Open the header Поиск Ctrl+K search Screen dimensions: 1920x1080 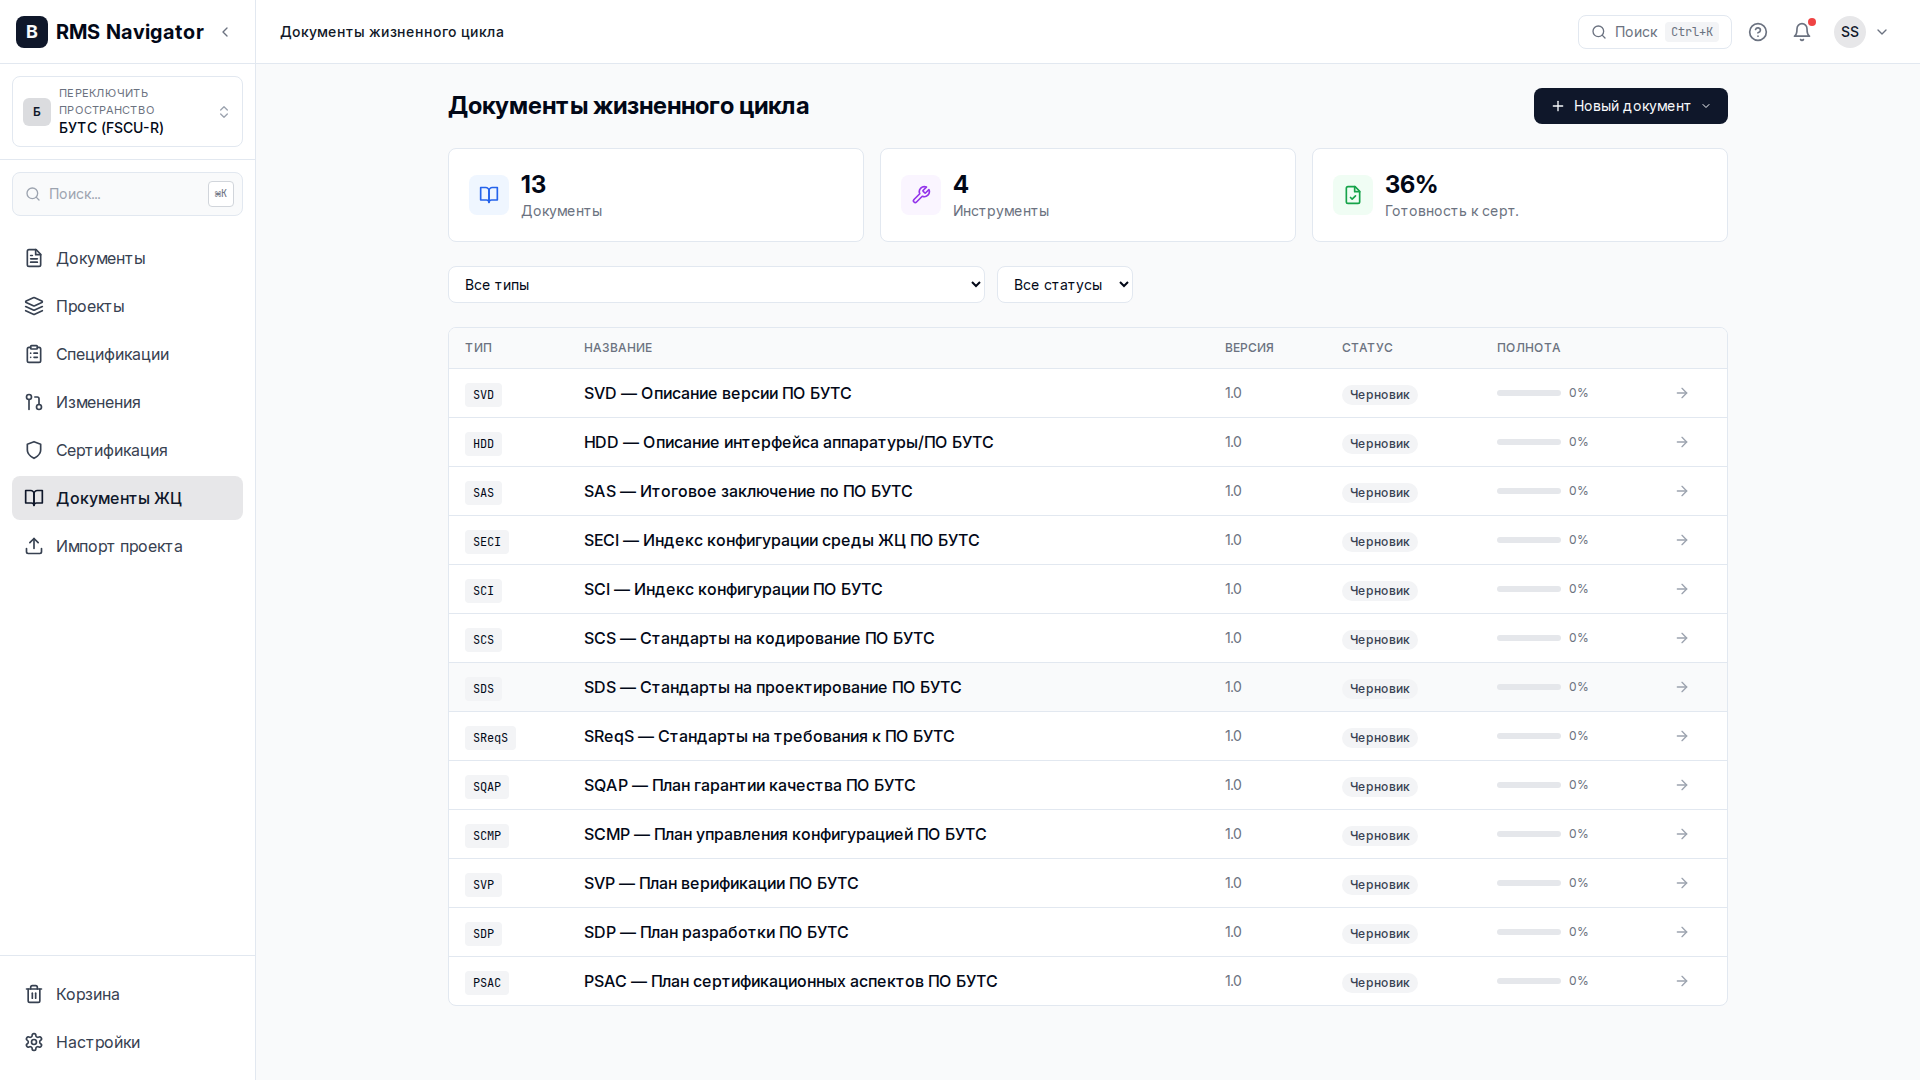[1654, 32]
